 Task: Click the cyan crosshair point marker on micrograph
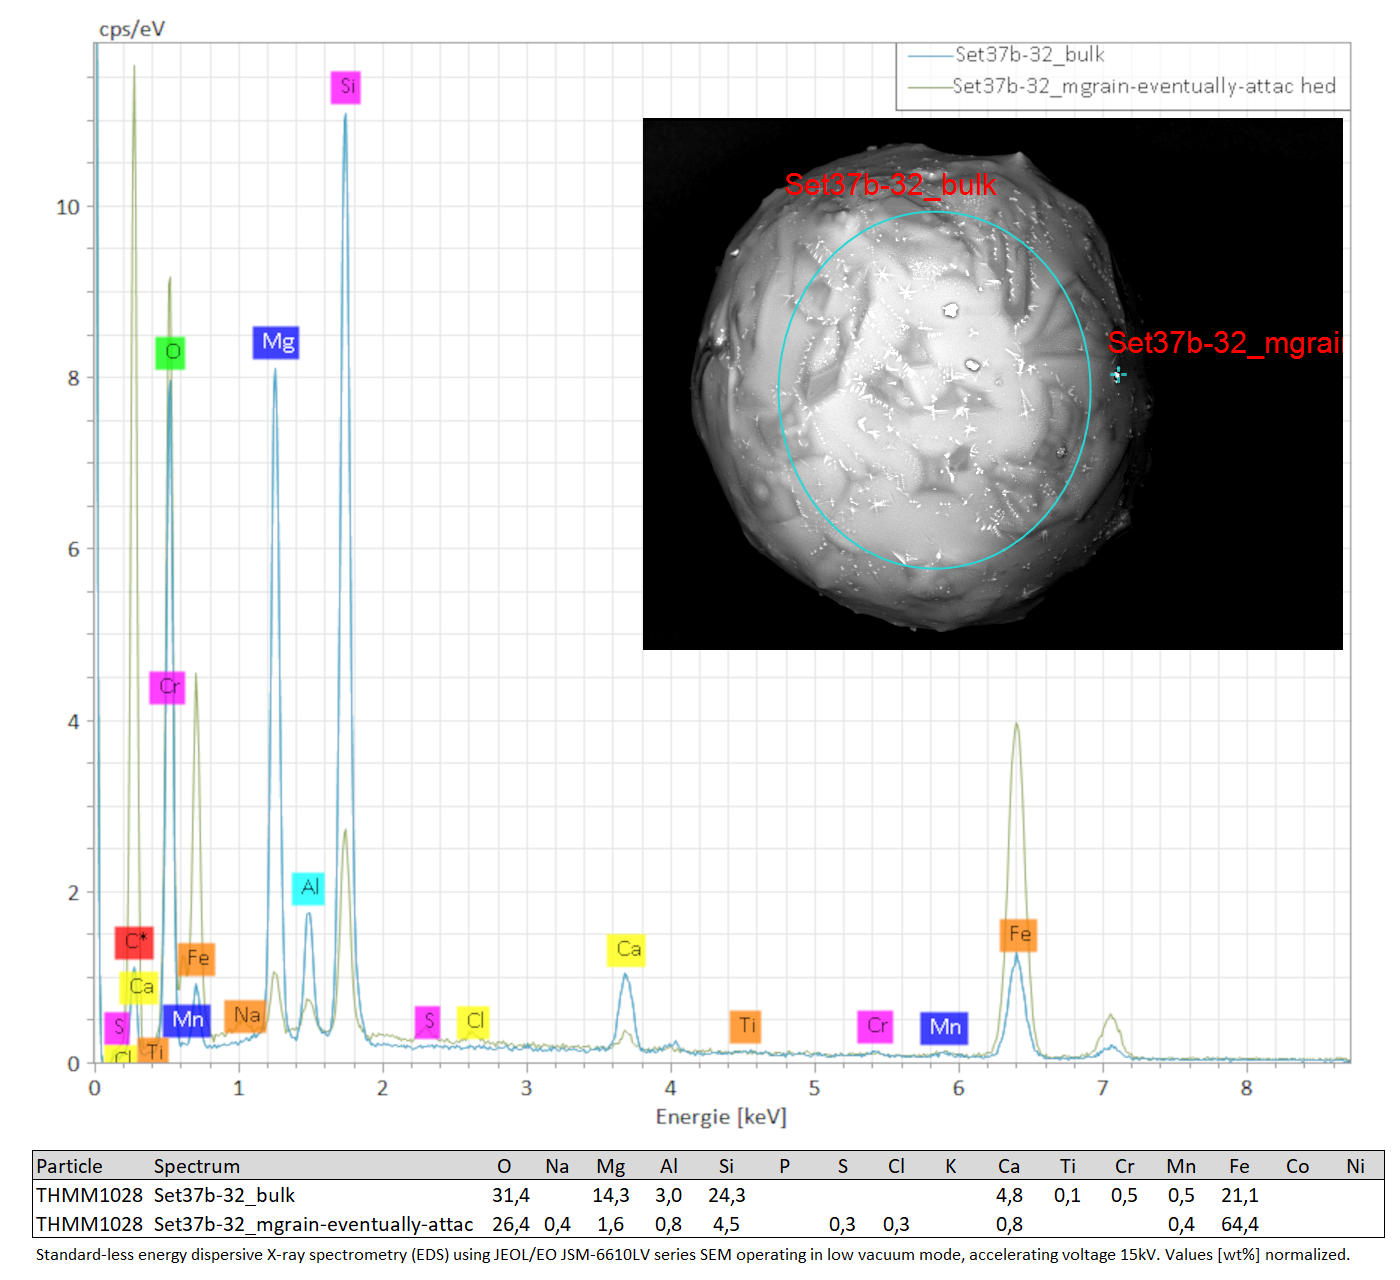point(1117,375)
